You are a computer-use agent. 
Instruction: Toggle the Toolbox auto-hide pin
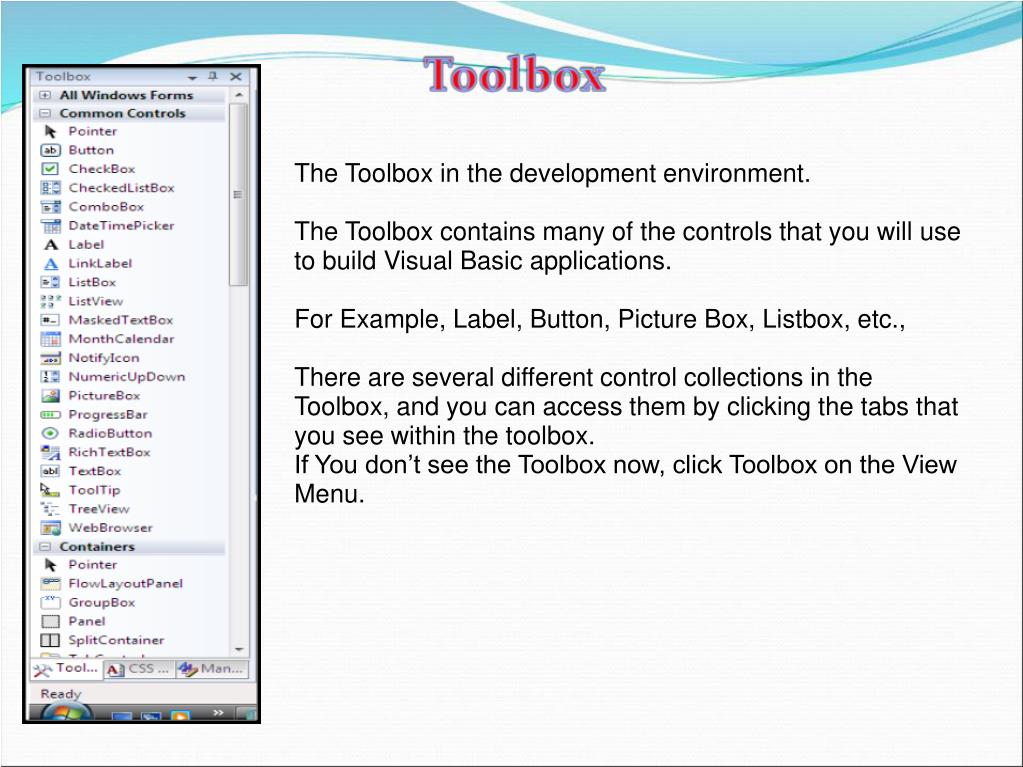coord(213,76)
